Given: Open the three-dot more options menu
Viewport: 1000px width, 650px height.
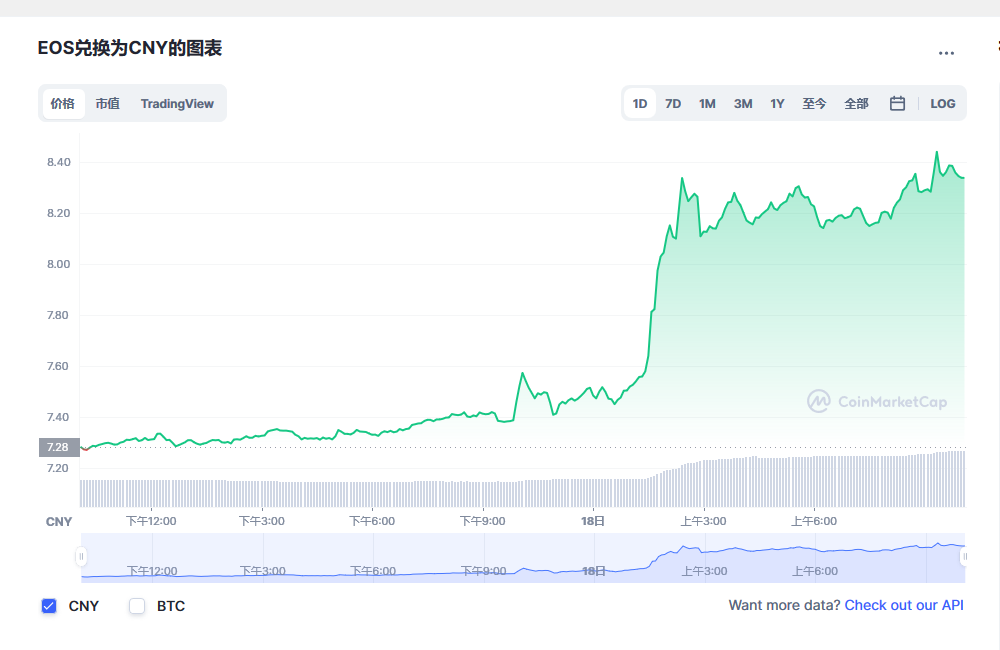Looking at the screenshot, I should point(946,54).
